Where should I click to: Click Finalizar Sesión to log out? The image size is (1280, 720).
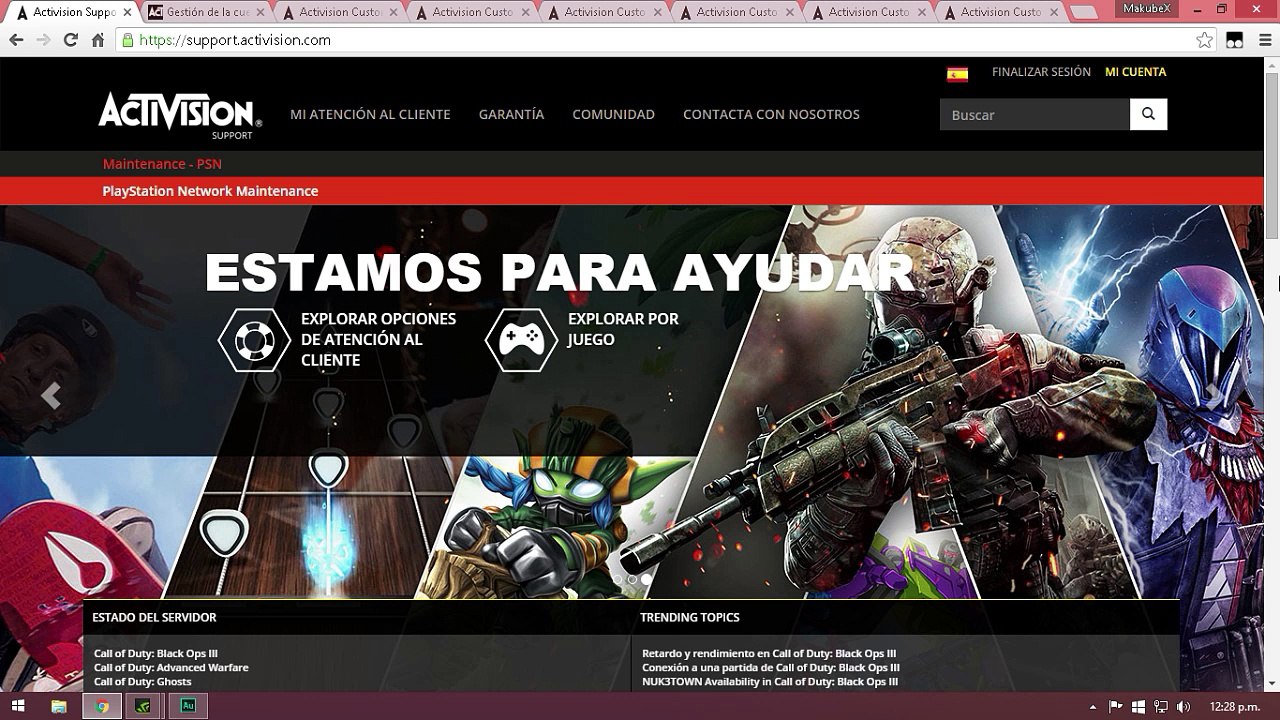click(x=1041, y=72)
